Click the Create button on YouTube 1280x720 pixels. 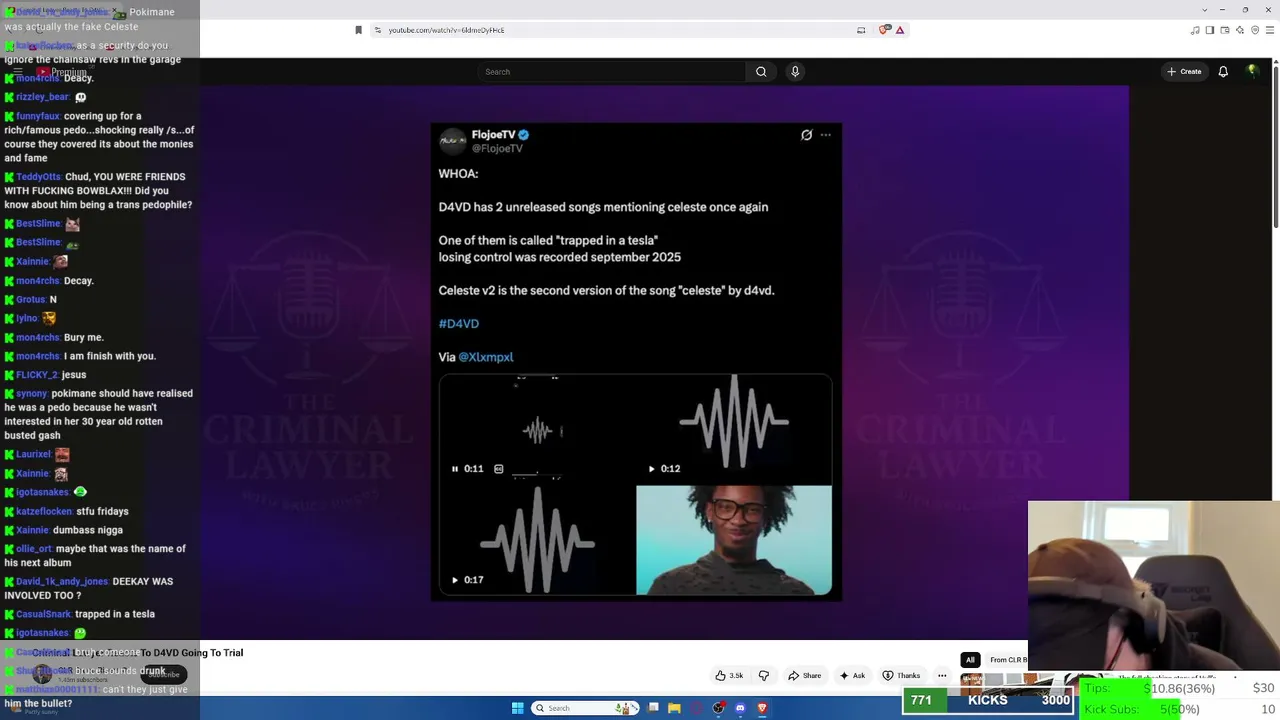[x=1184, y=72]
